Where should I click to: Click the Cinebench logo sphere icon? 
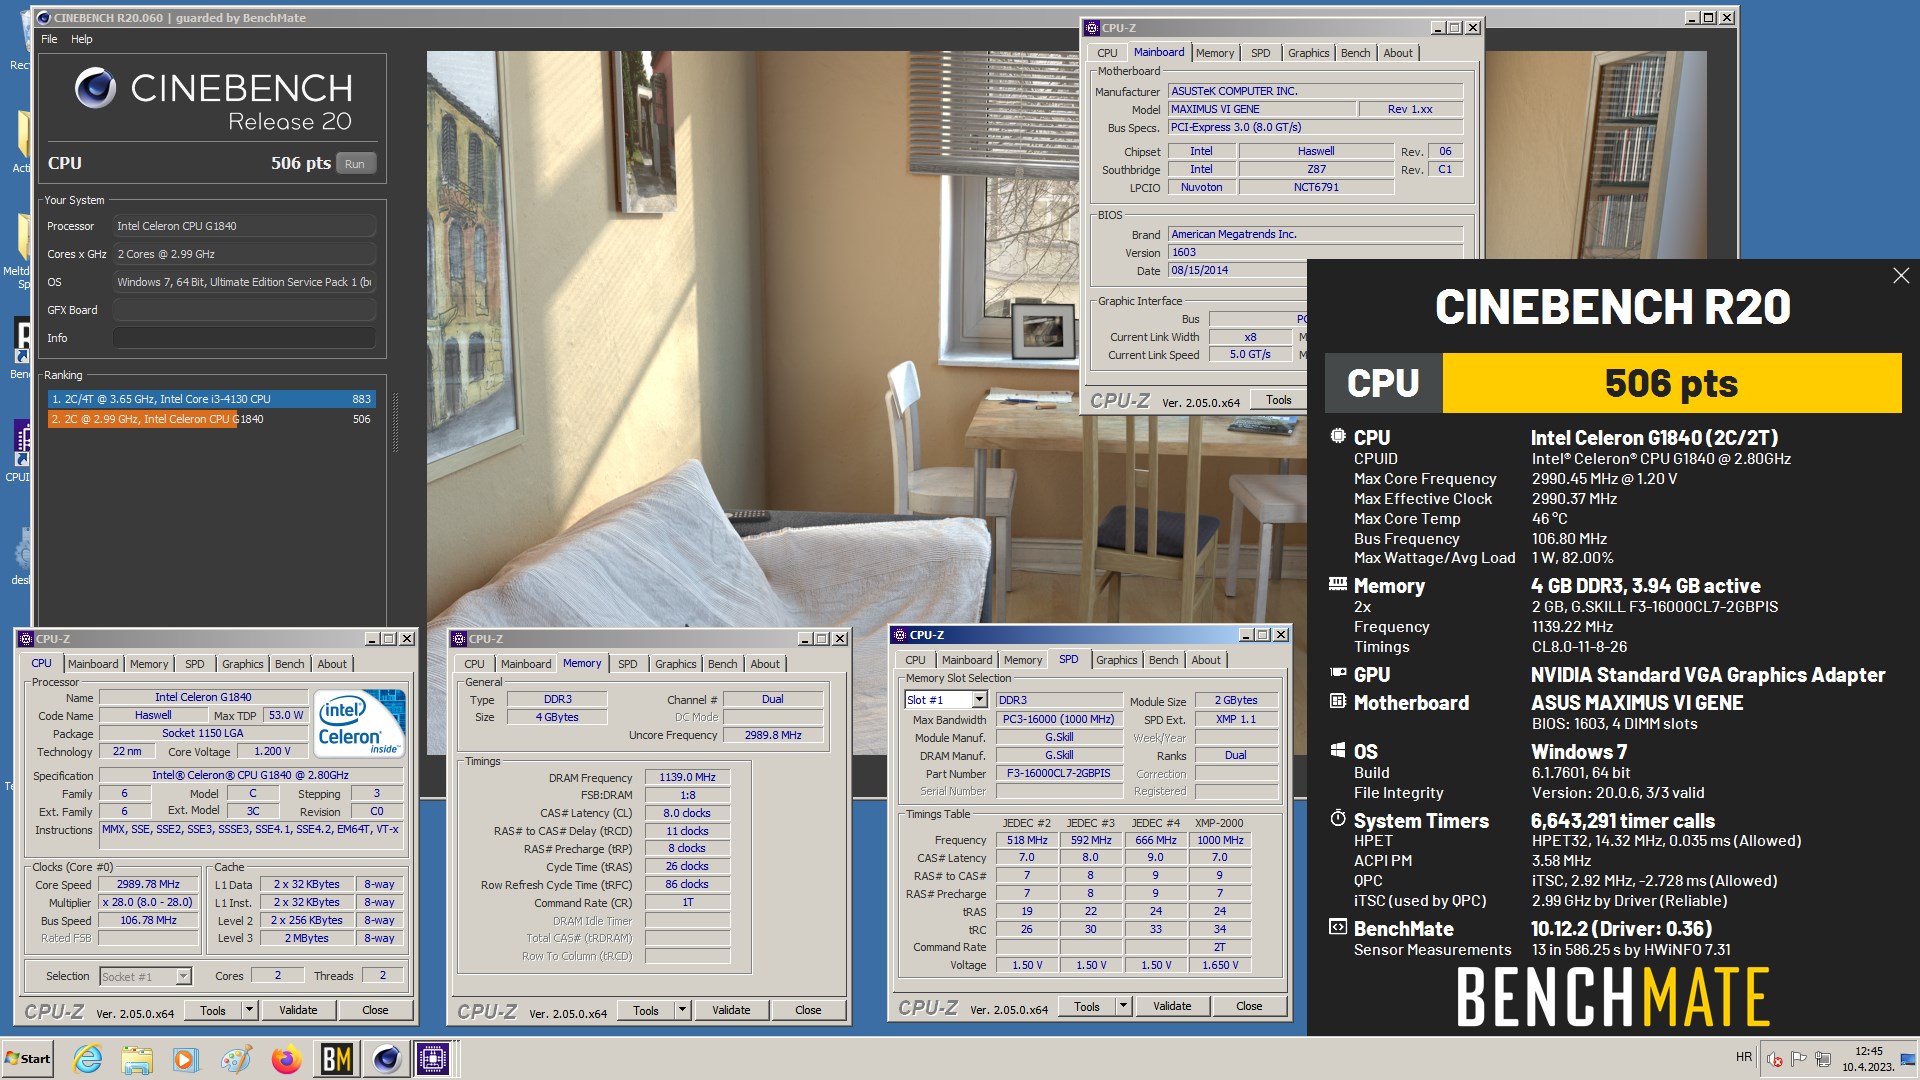(x=96, y=89)
